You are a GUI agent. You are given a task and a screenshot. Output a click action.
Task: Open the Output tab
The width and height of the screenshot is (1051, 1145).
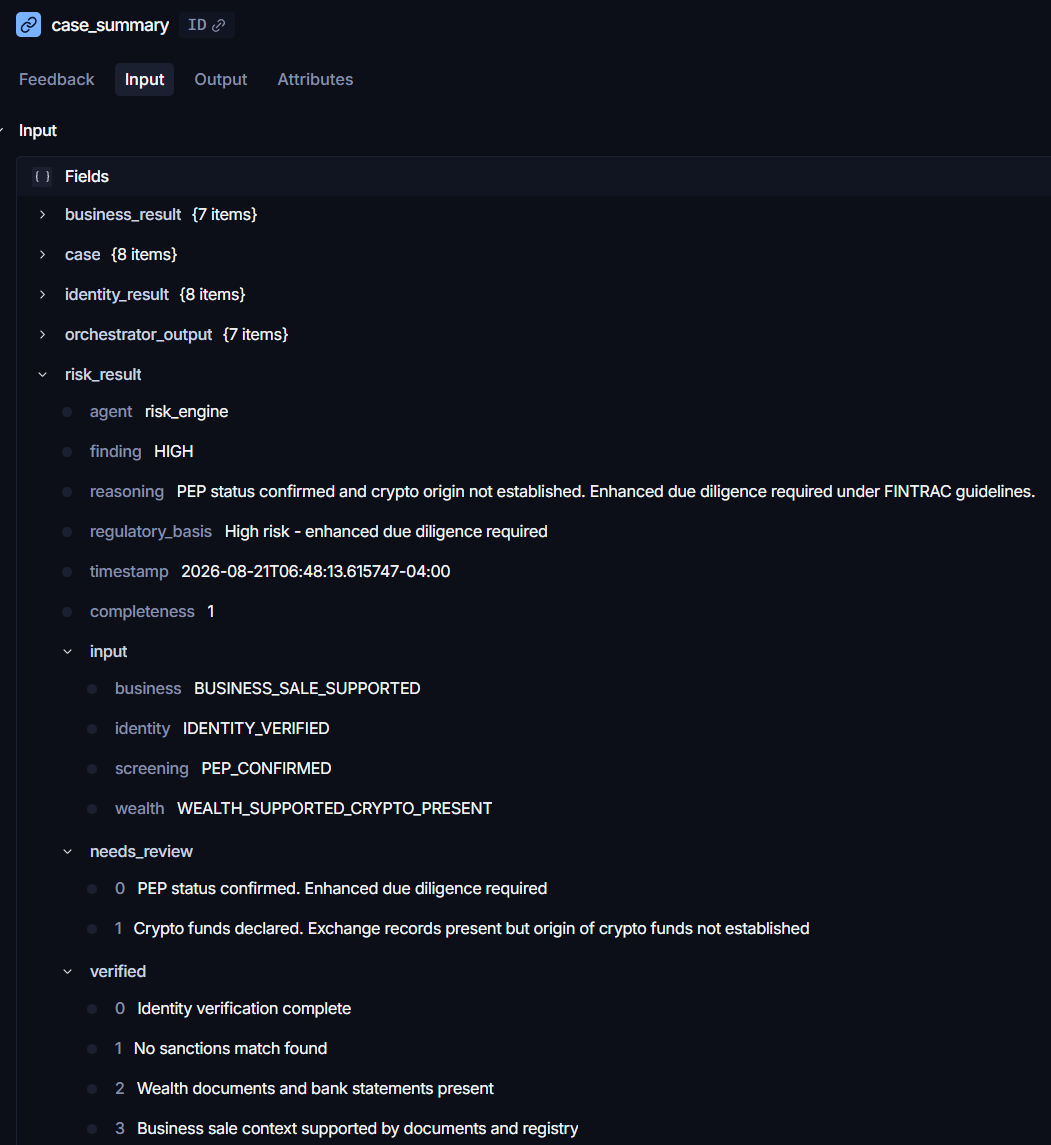221,80
